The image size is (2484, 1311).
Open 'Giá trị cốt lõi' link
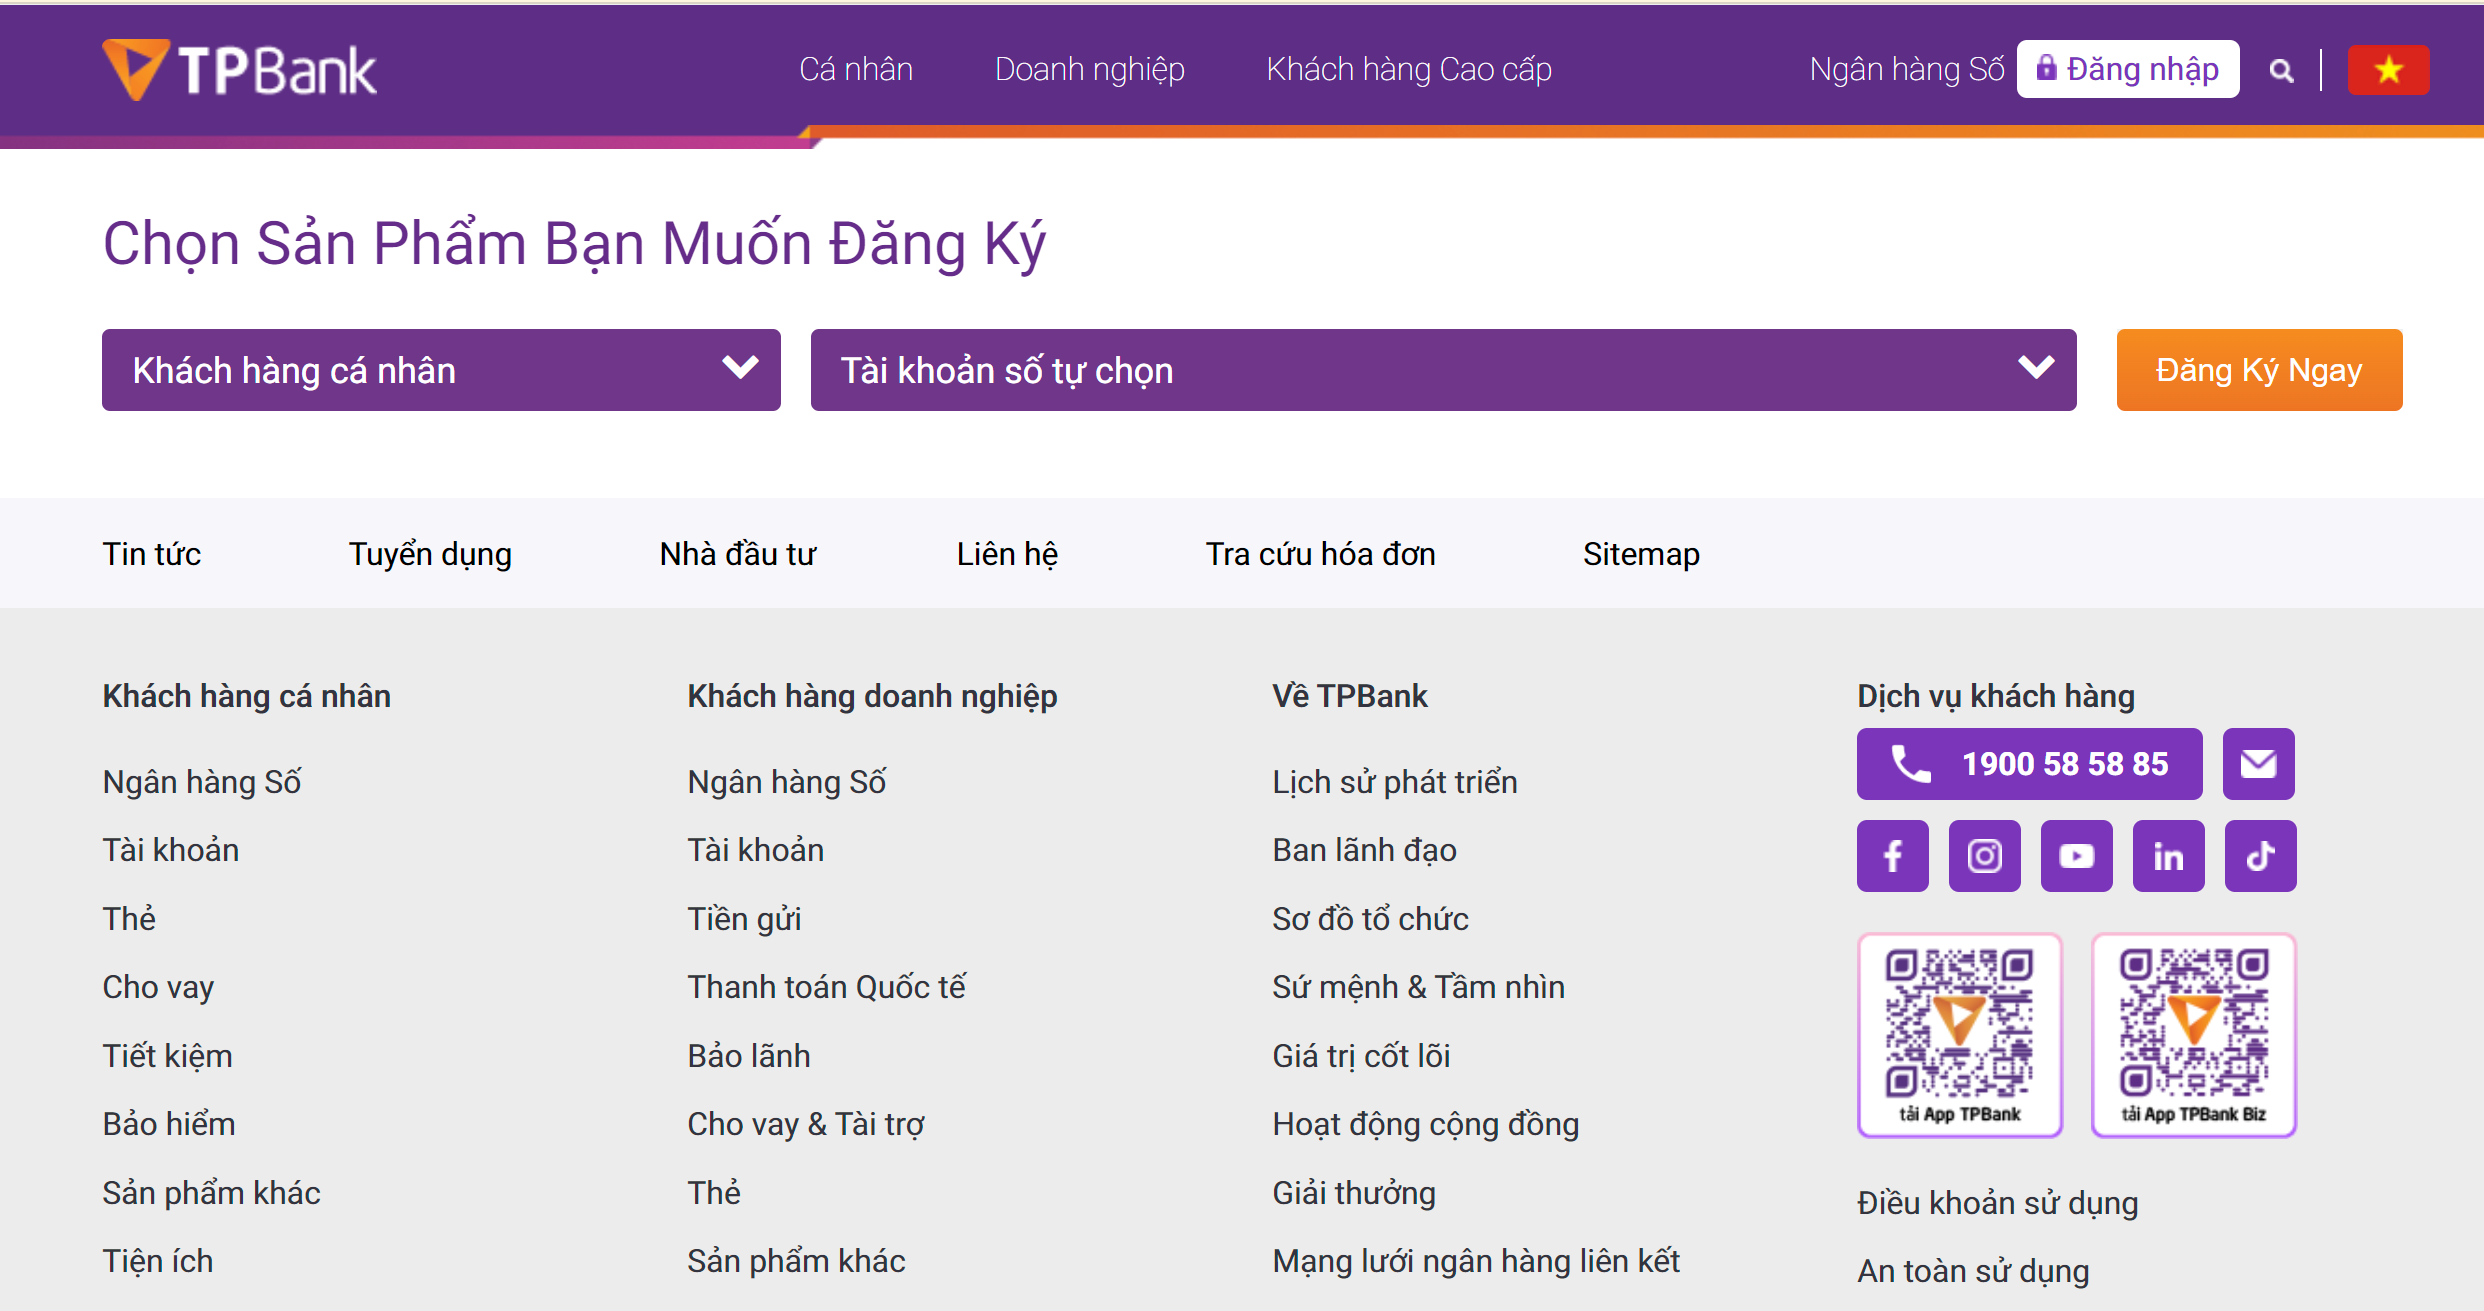pos(1361,1056)
